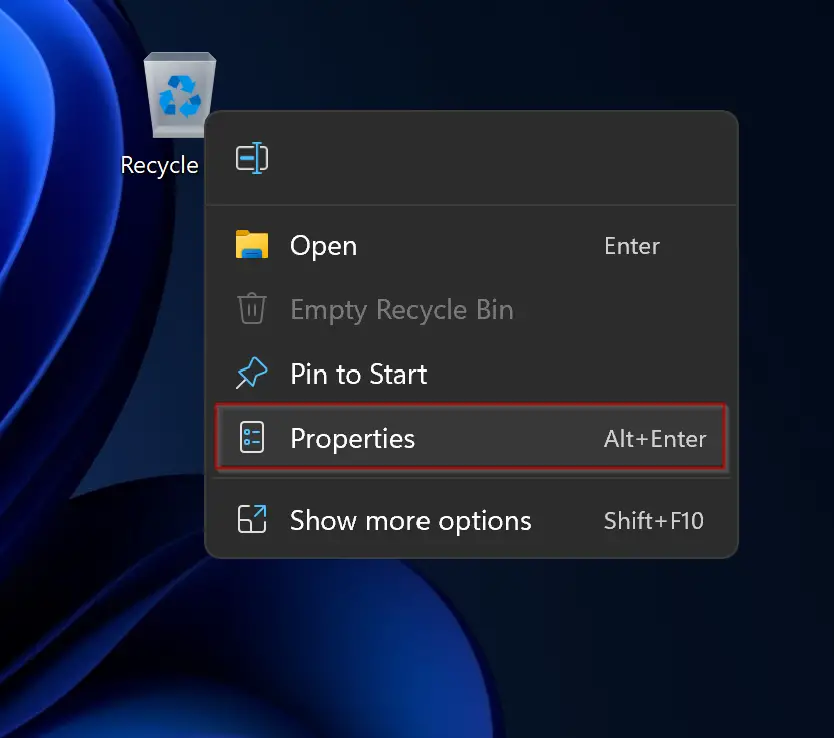Select the Recycle Bin desktop icon
The image size is (834, 738).
click(x=179, y=95)
